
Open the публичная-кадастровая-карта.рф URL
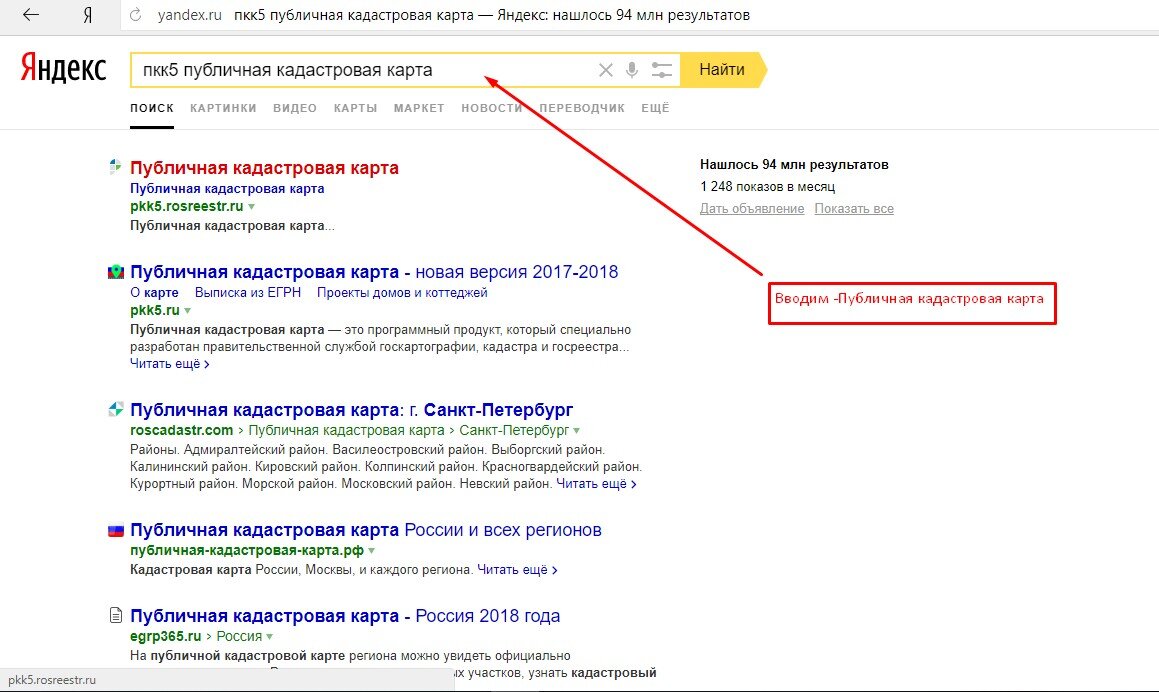tap(247, 551)
